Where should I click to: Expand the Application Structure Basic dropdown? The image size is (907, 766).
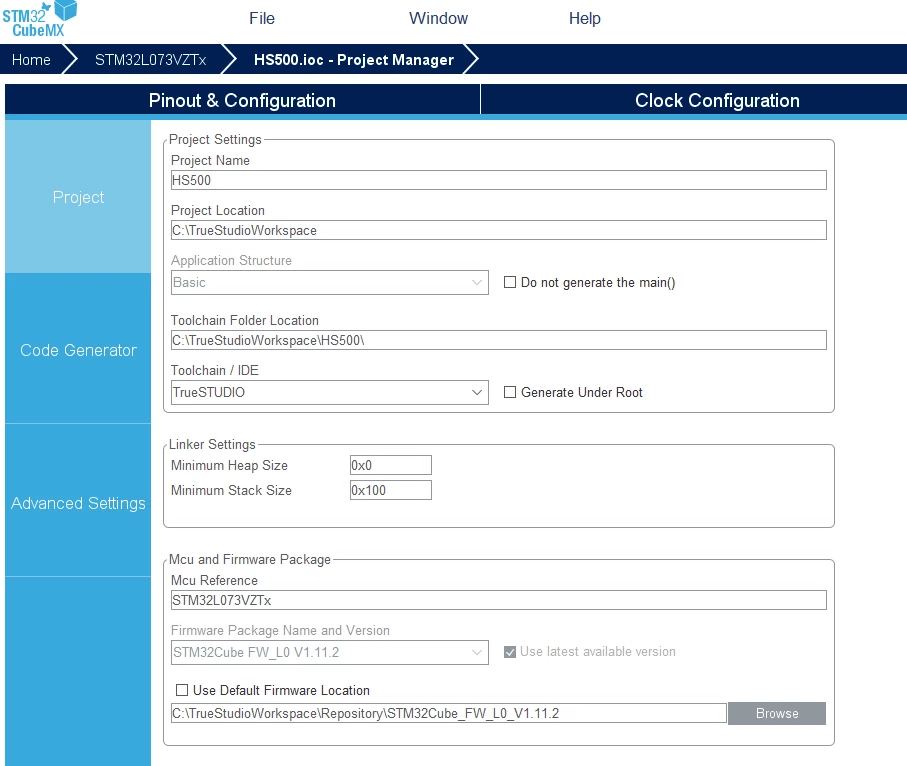coord(330,282)
